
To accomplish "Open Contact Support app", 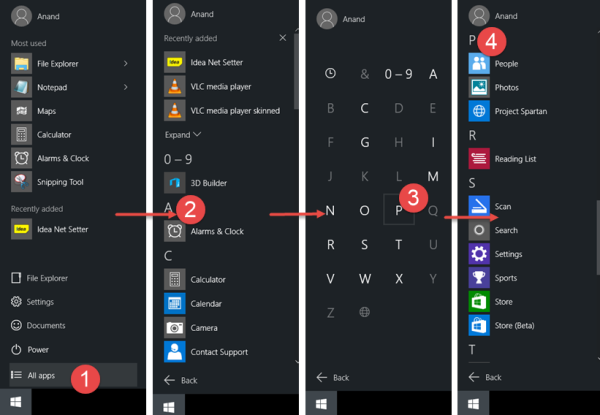I will pos(206,352).
